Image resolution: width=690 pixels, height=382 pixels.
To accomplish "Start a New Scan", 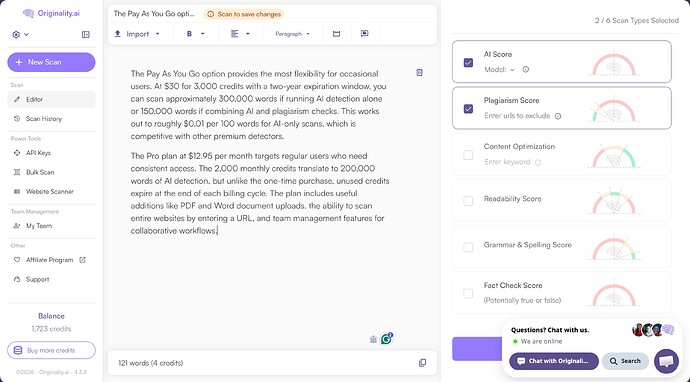I will tap(51, 62).
